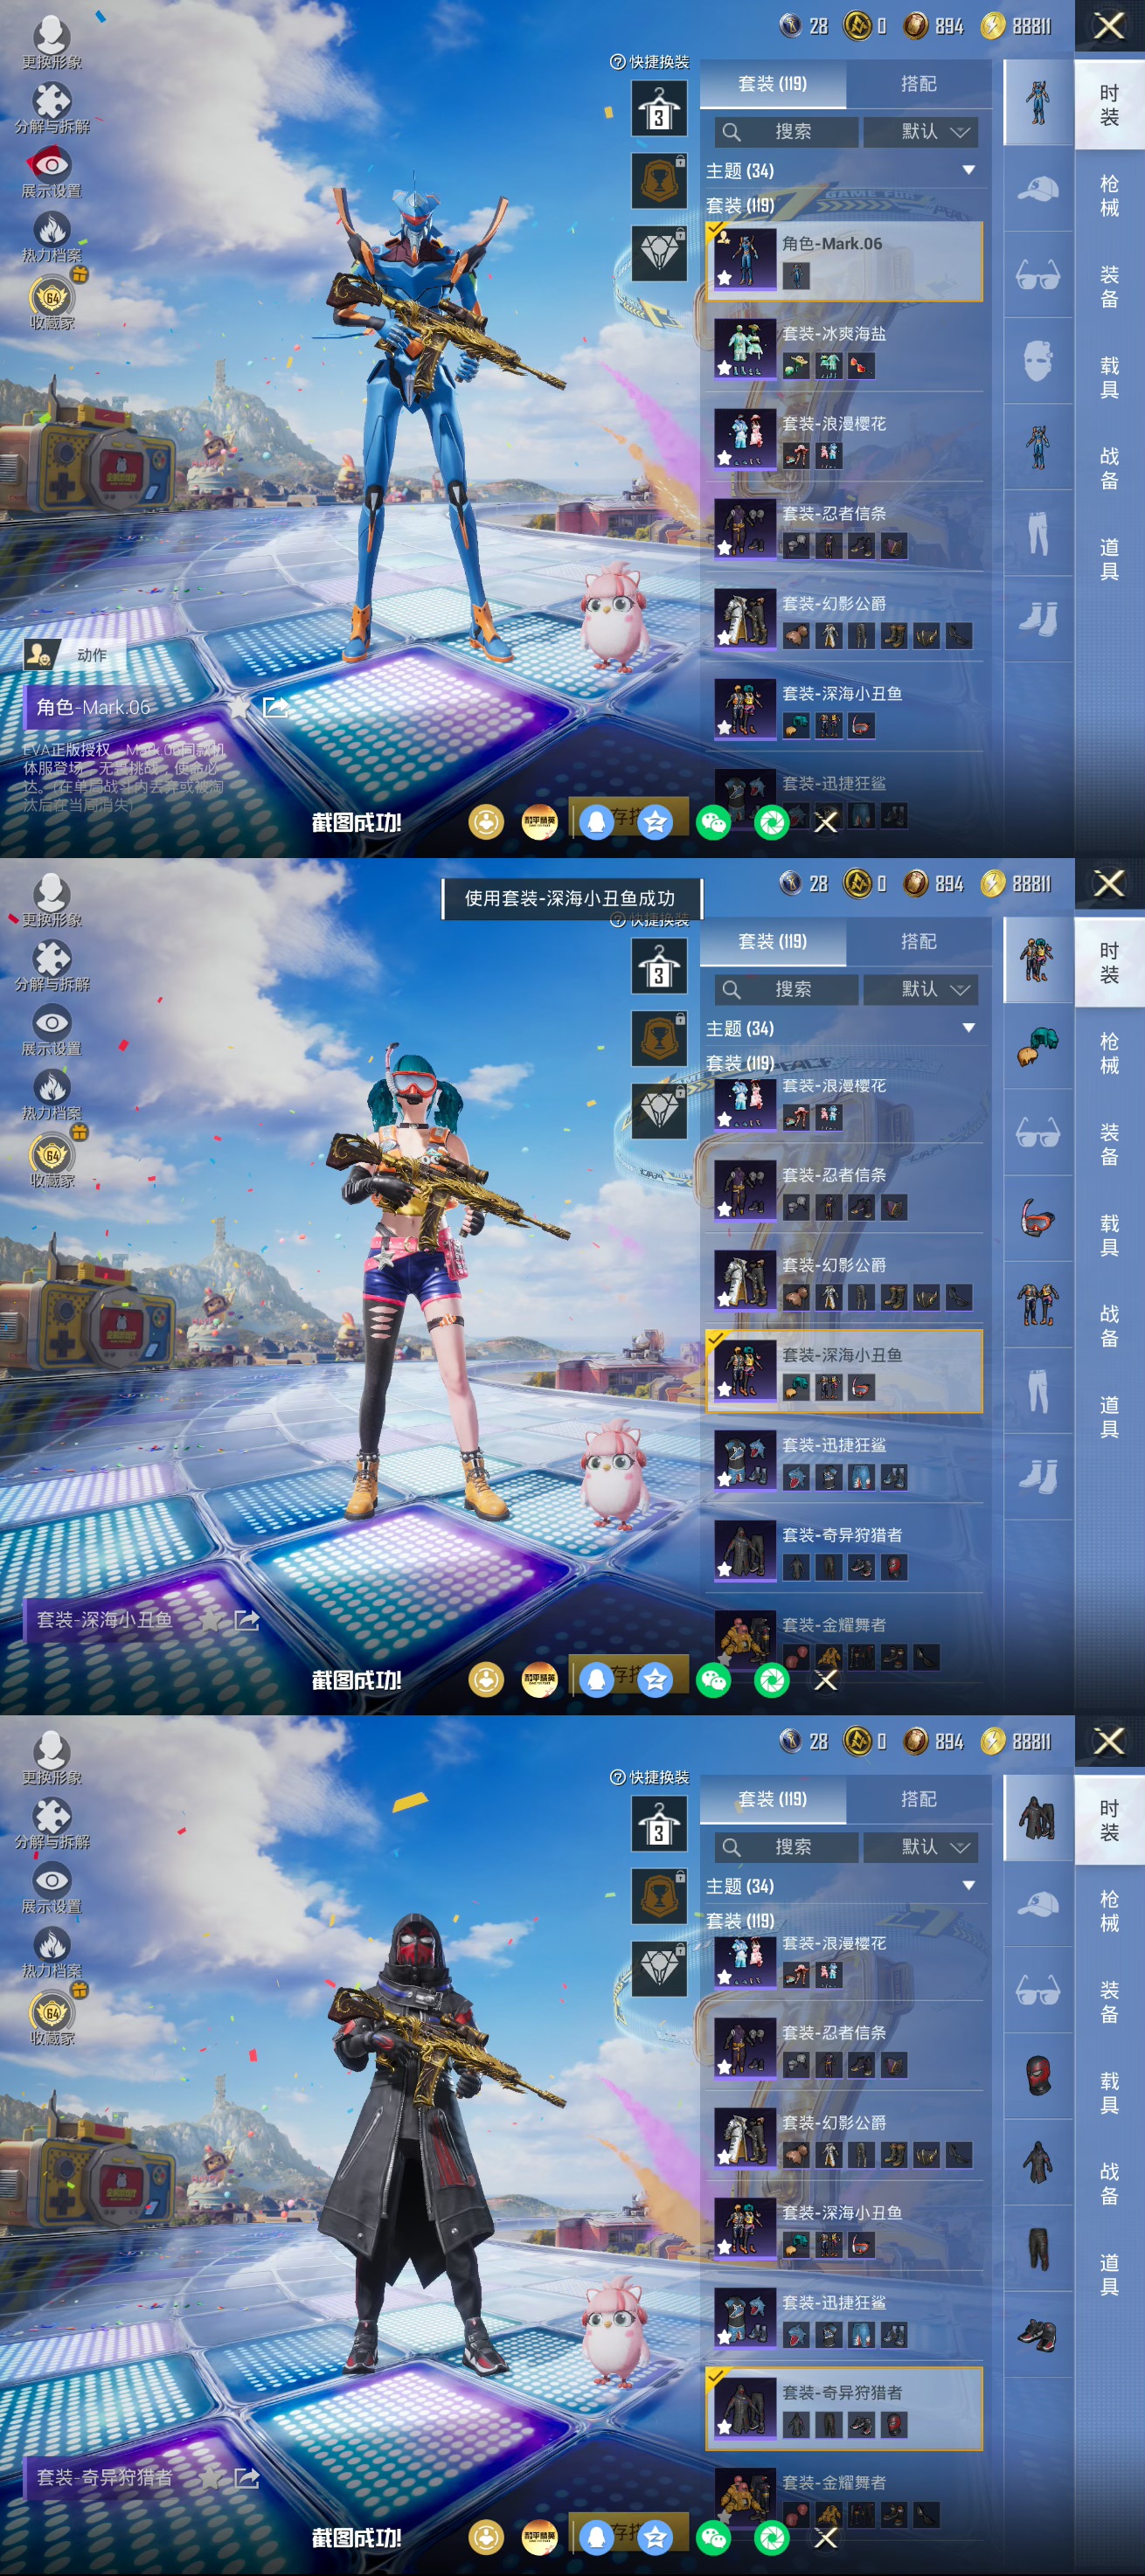Select the face mask category icon in Mark.06 screen
Viewport: 1145px width, 2576px height.
point(1038,360)
